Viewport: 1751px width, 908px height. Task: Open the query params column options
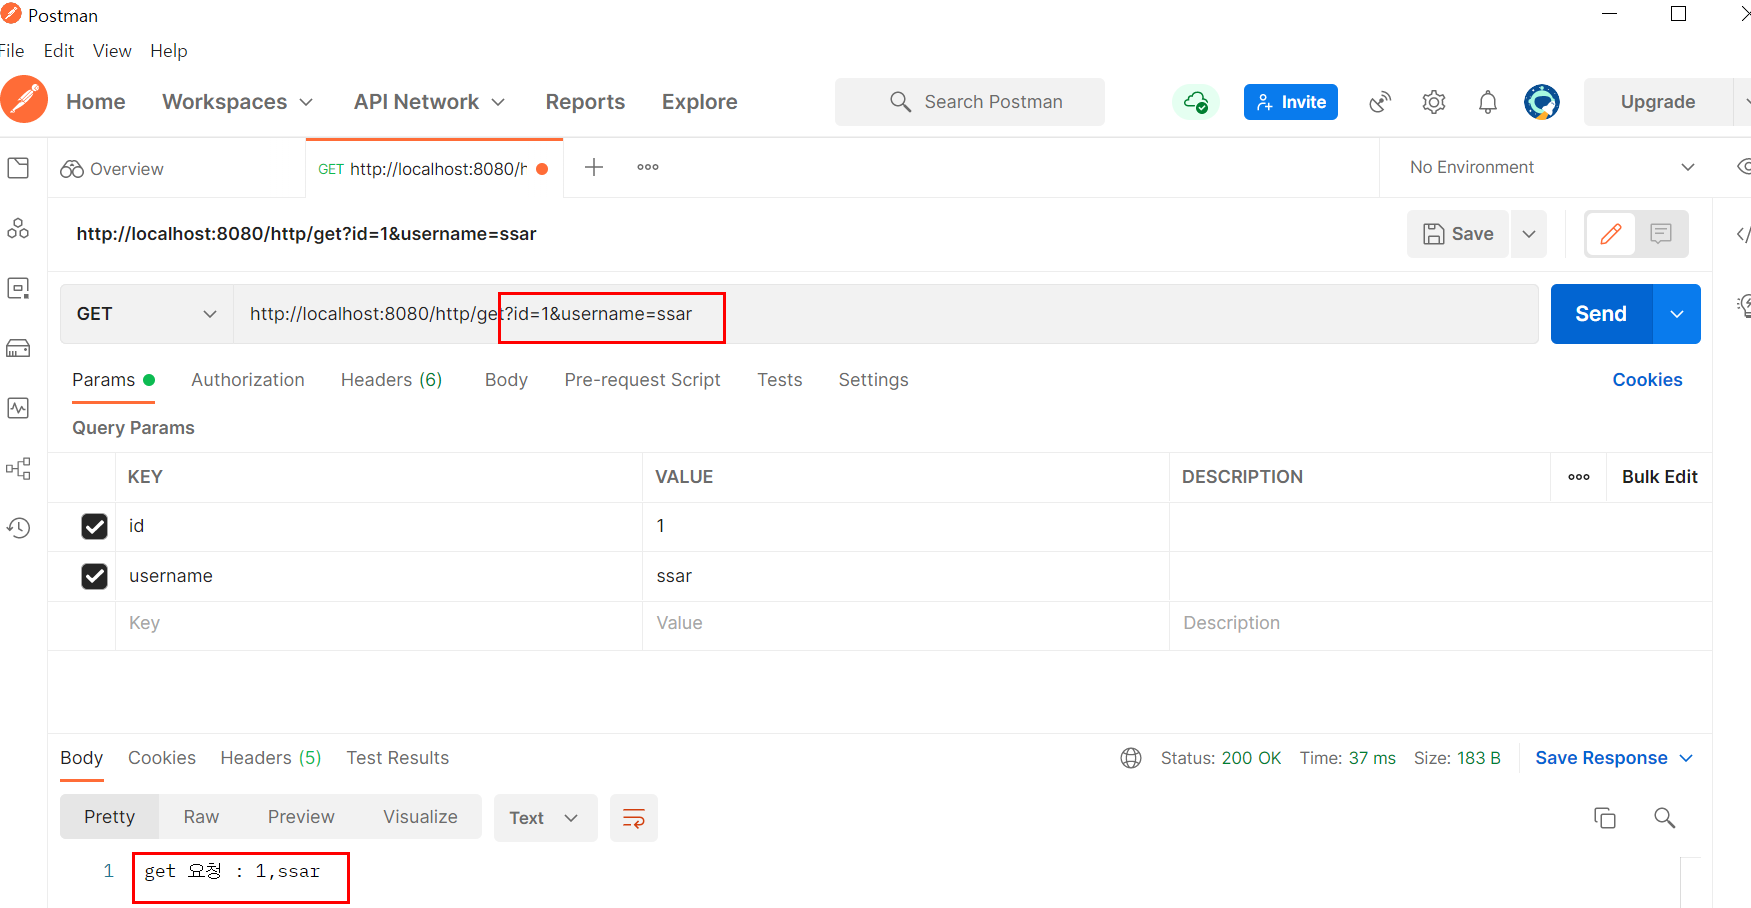[x=1579, y=477]
